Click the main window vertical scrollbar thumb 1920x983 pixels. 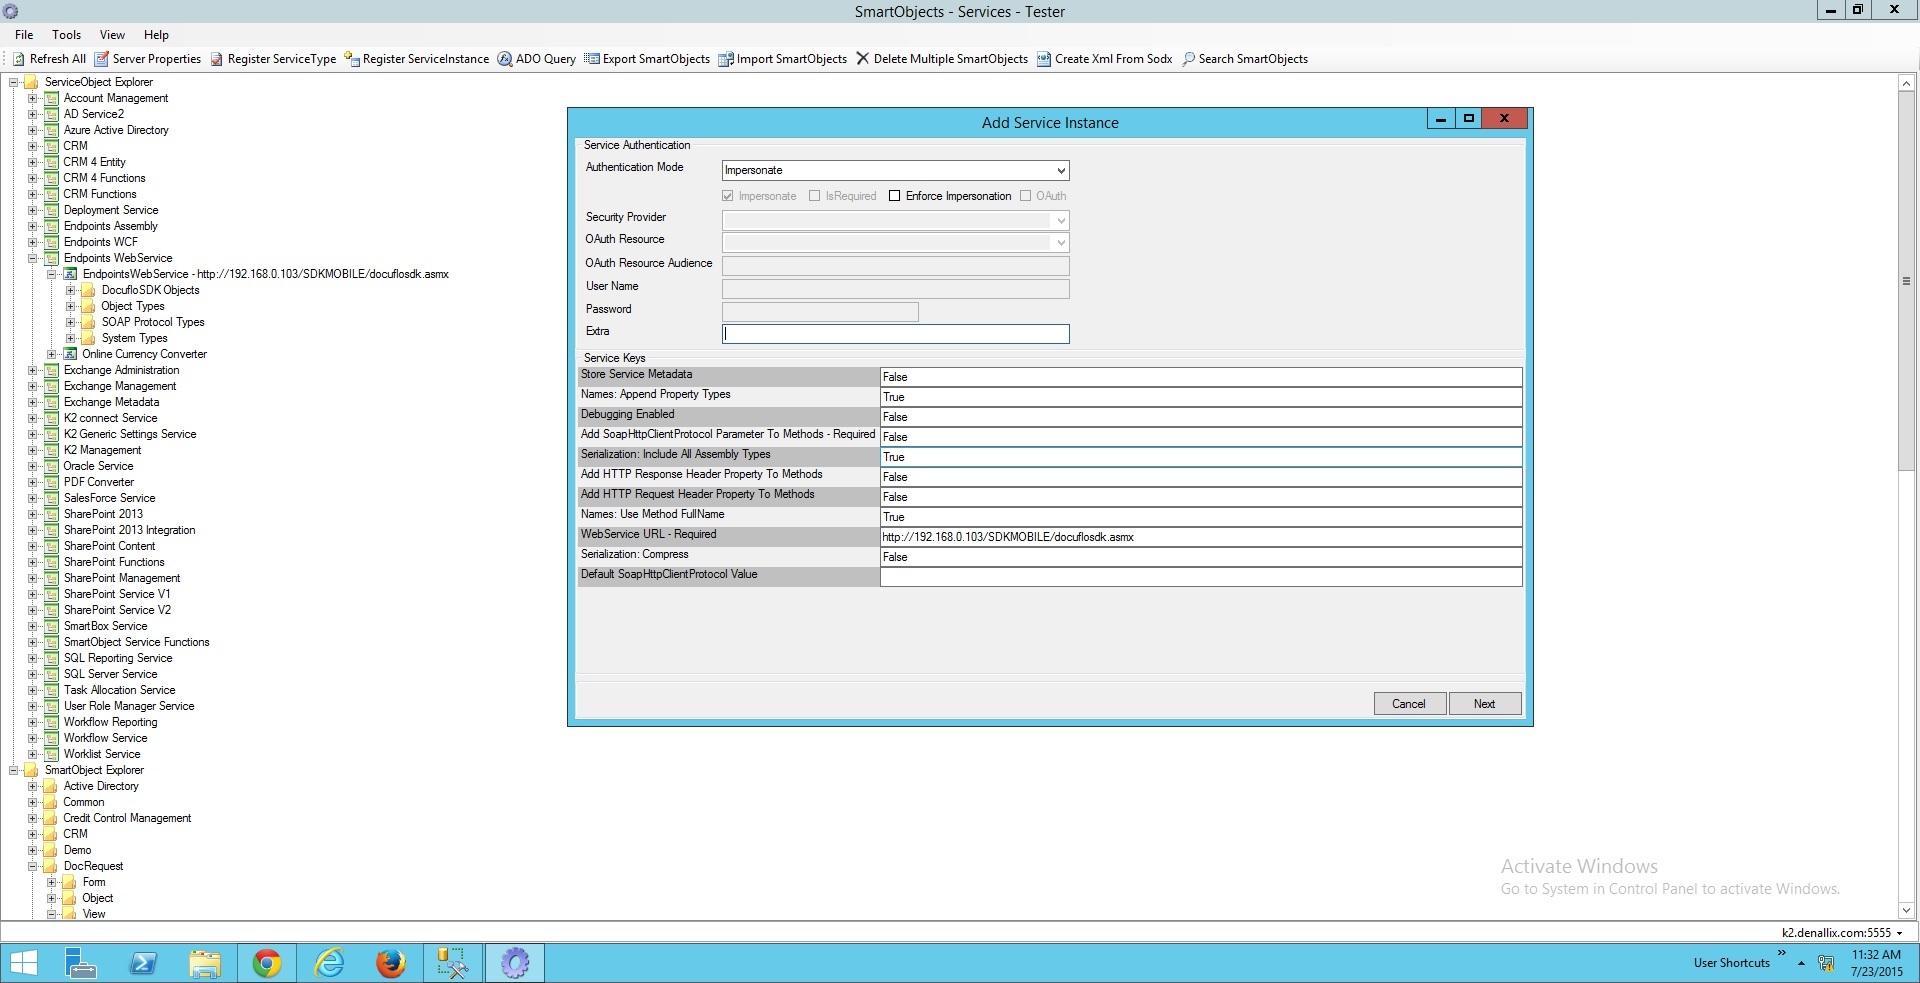point(1906,282)
